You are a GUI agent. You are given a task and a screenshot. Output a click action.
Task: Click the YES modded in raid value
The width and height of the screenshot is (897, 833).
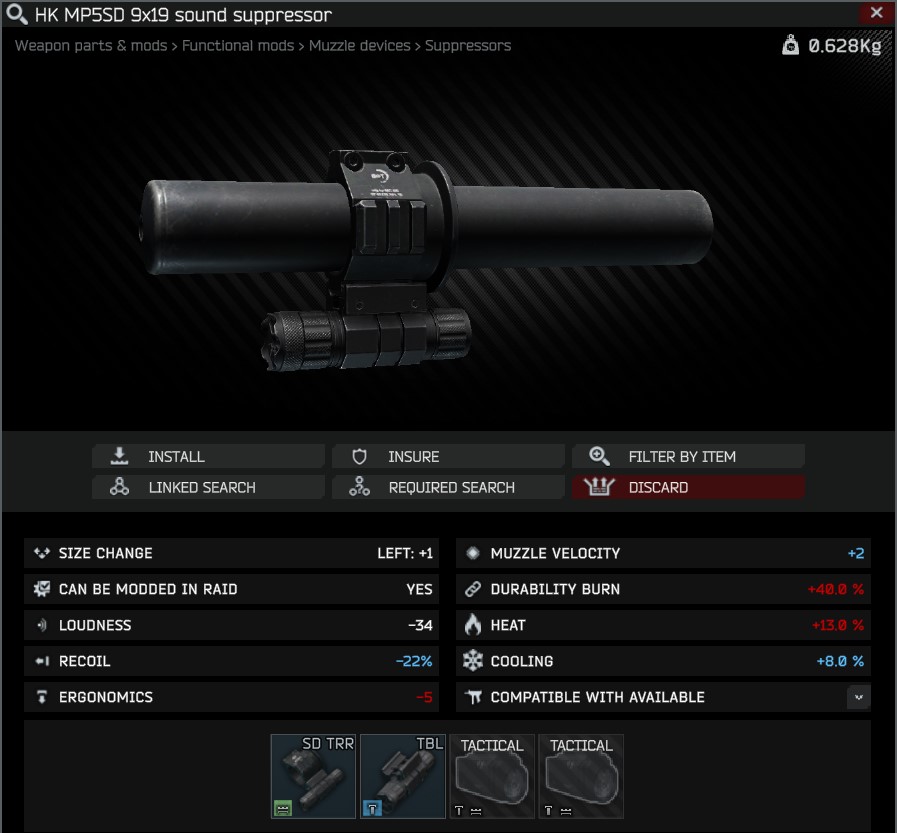[419, 589]
